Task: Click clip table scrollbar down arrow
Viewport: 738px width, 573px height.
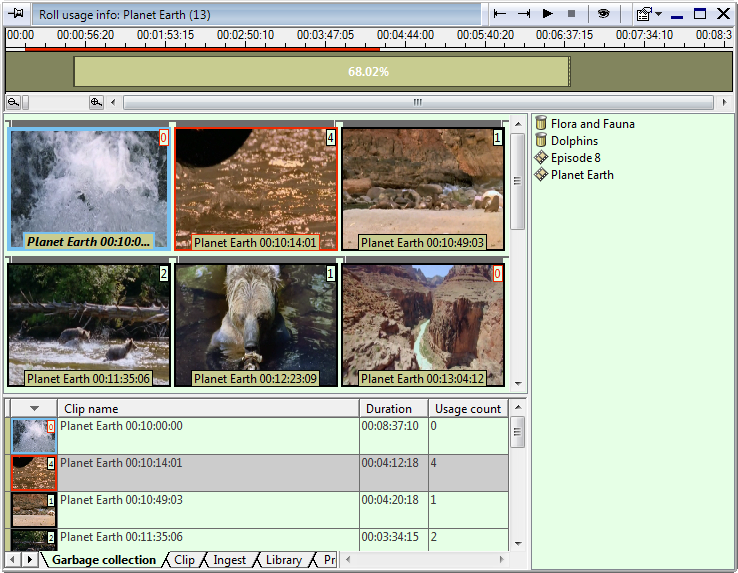Action: (x=518, y=544)
